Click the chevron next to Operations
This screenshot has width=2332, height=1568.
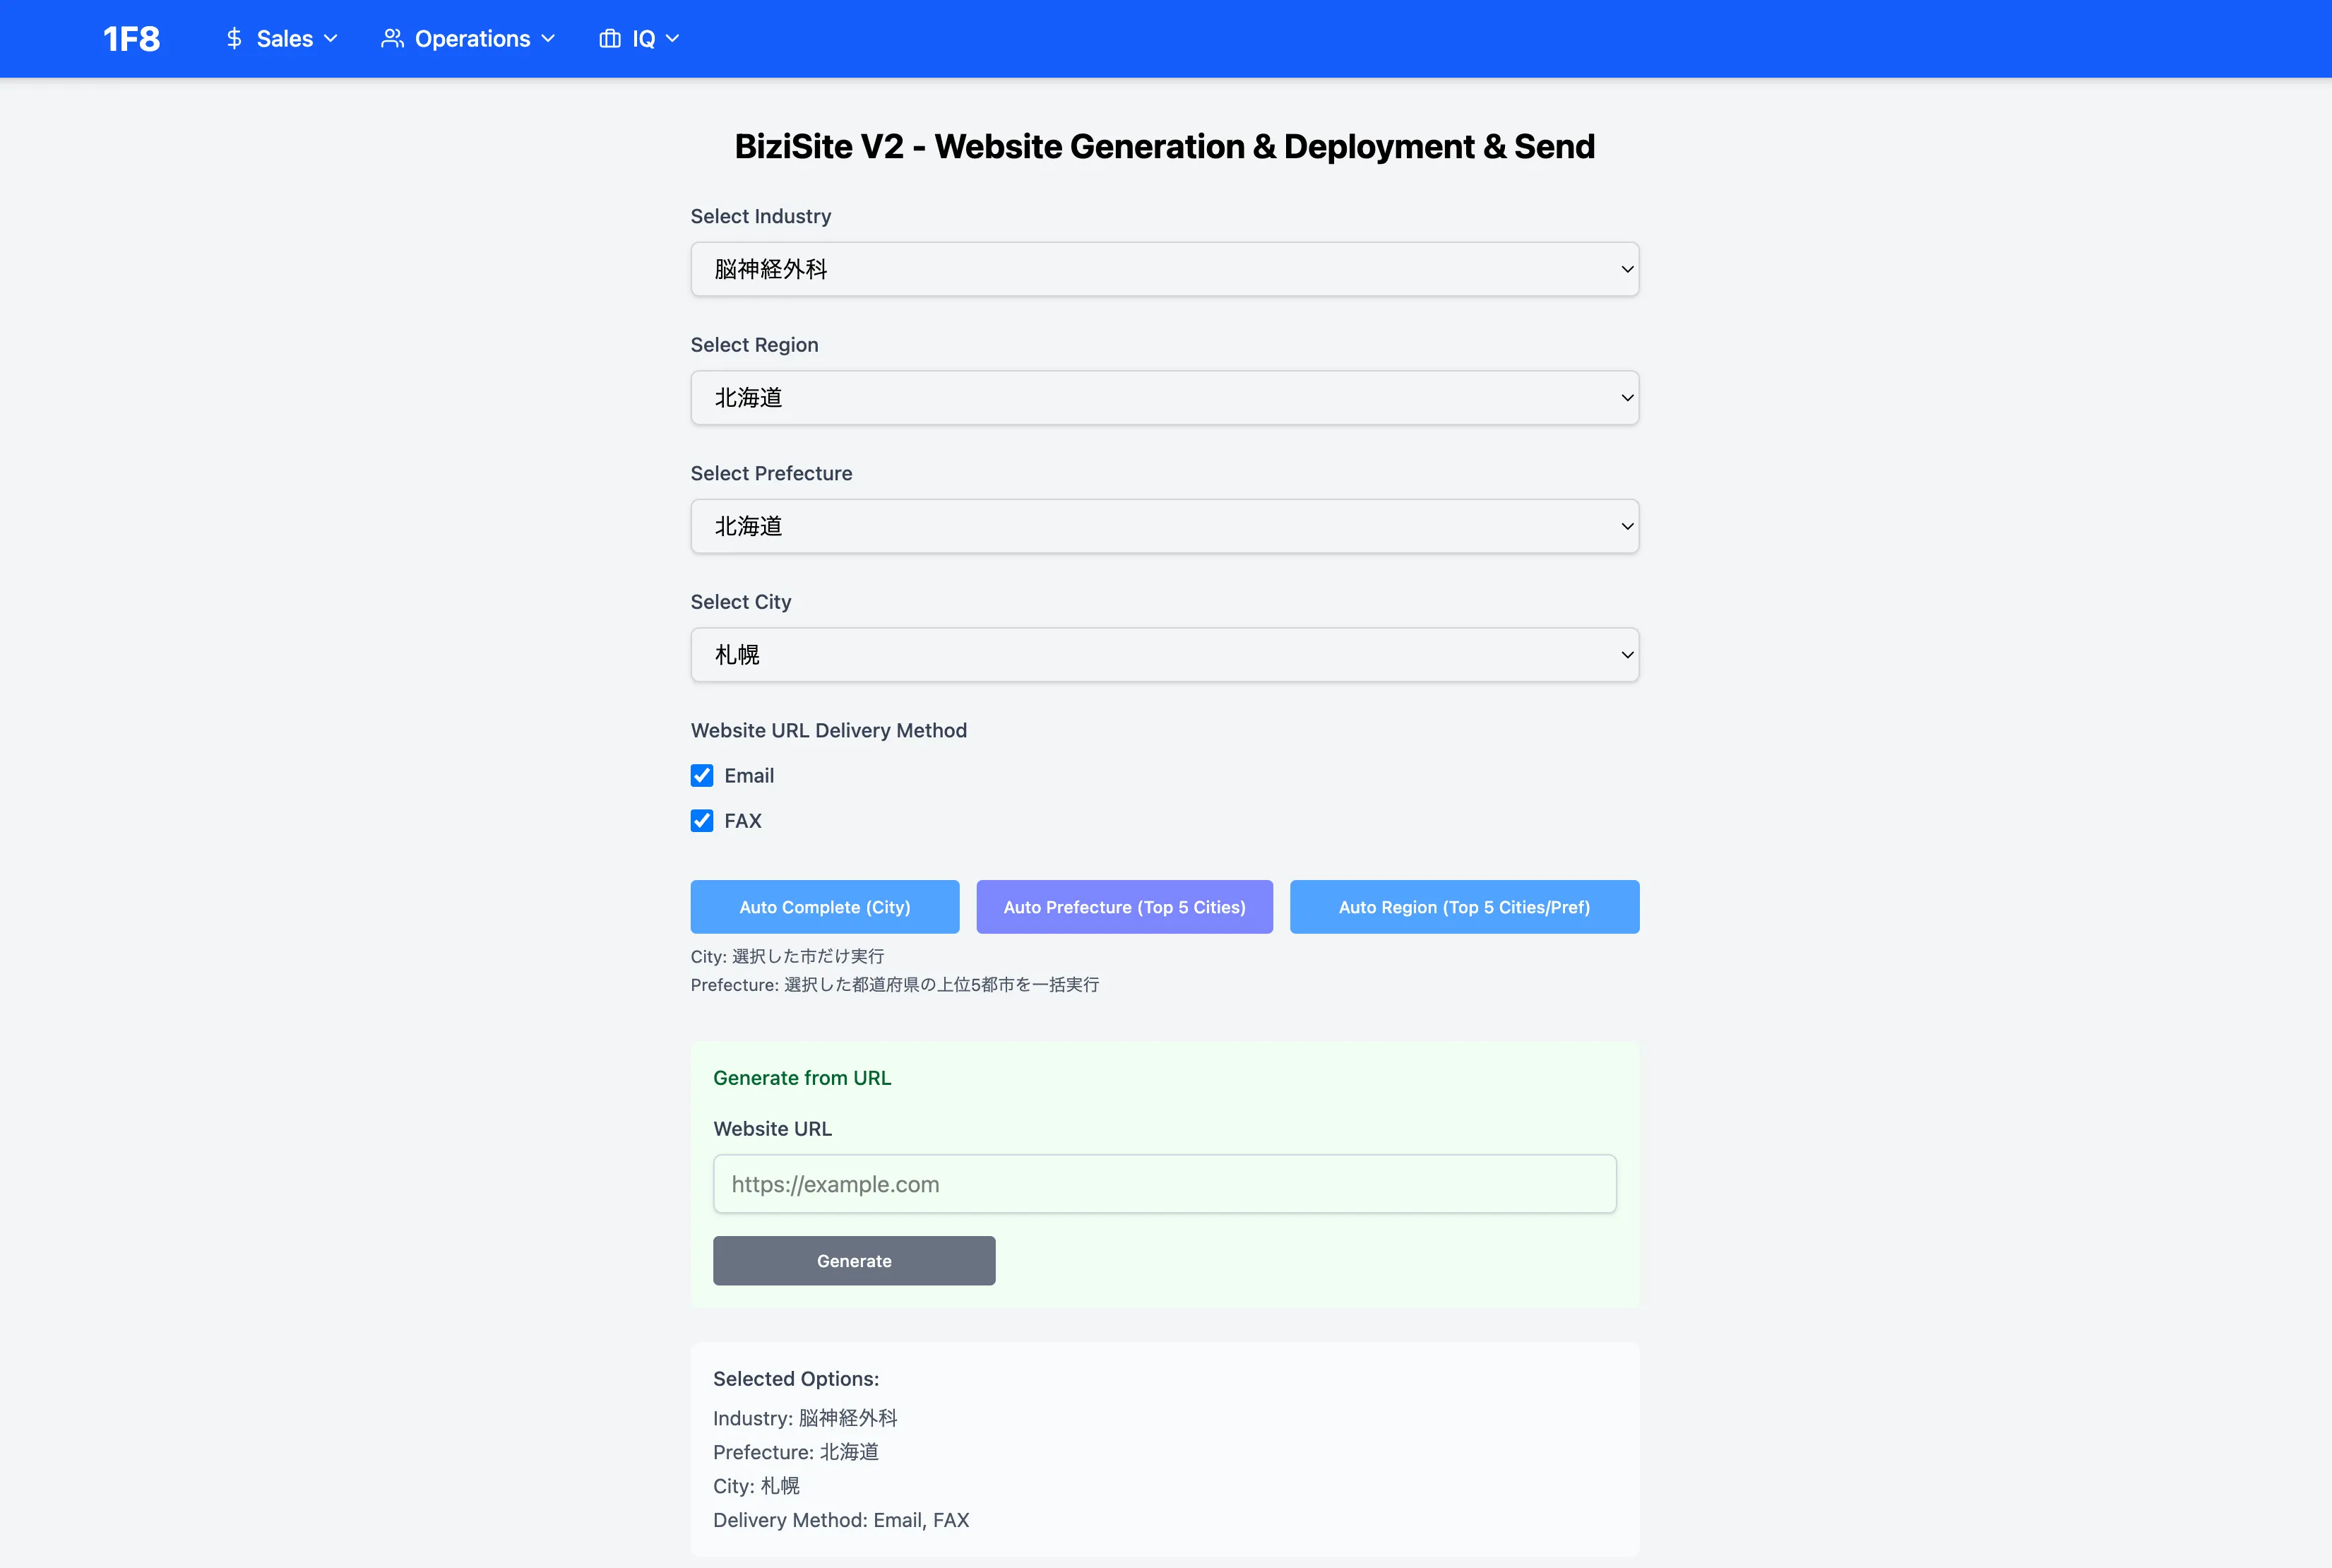tap(548, 39)
